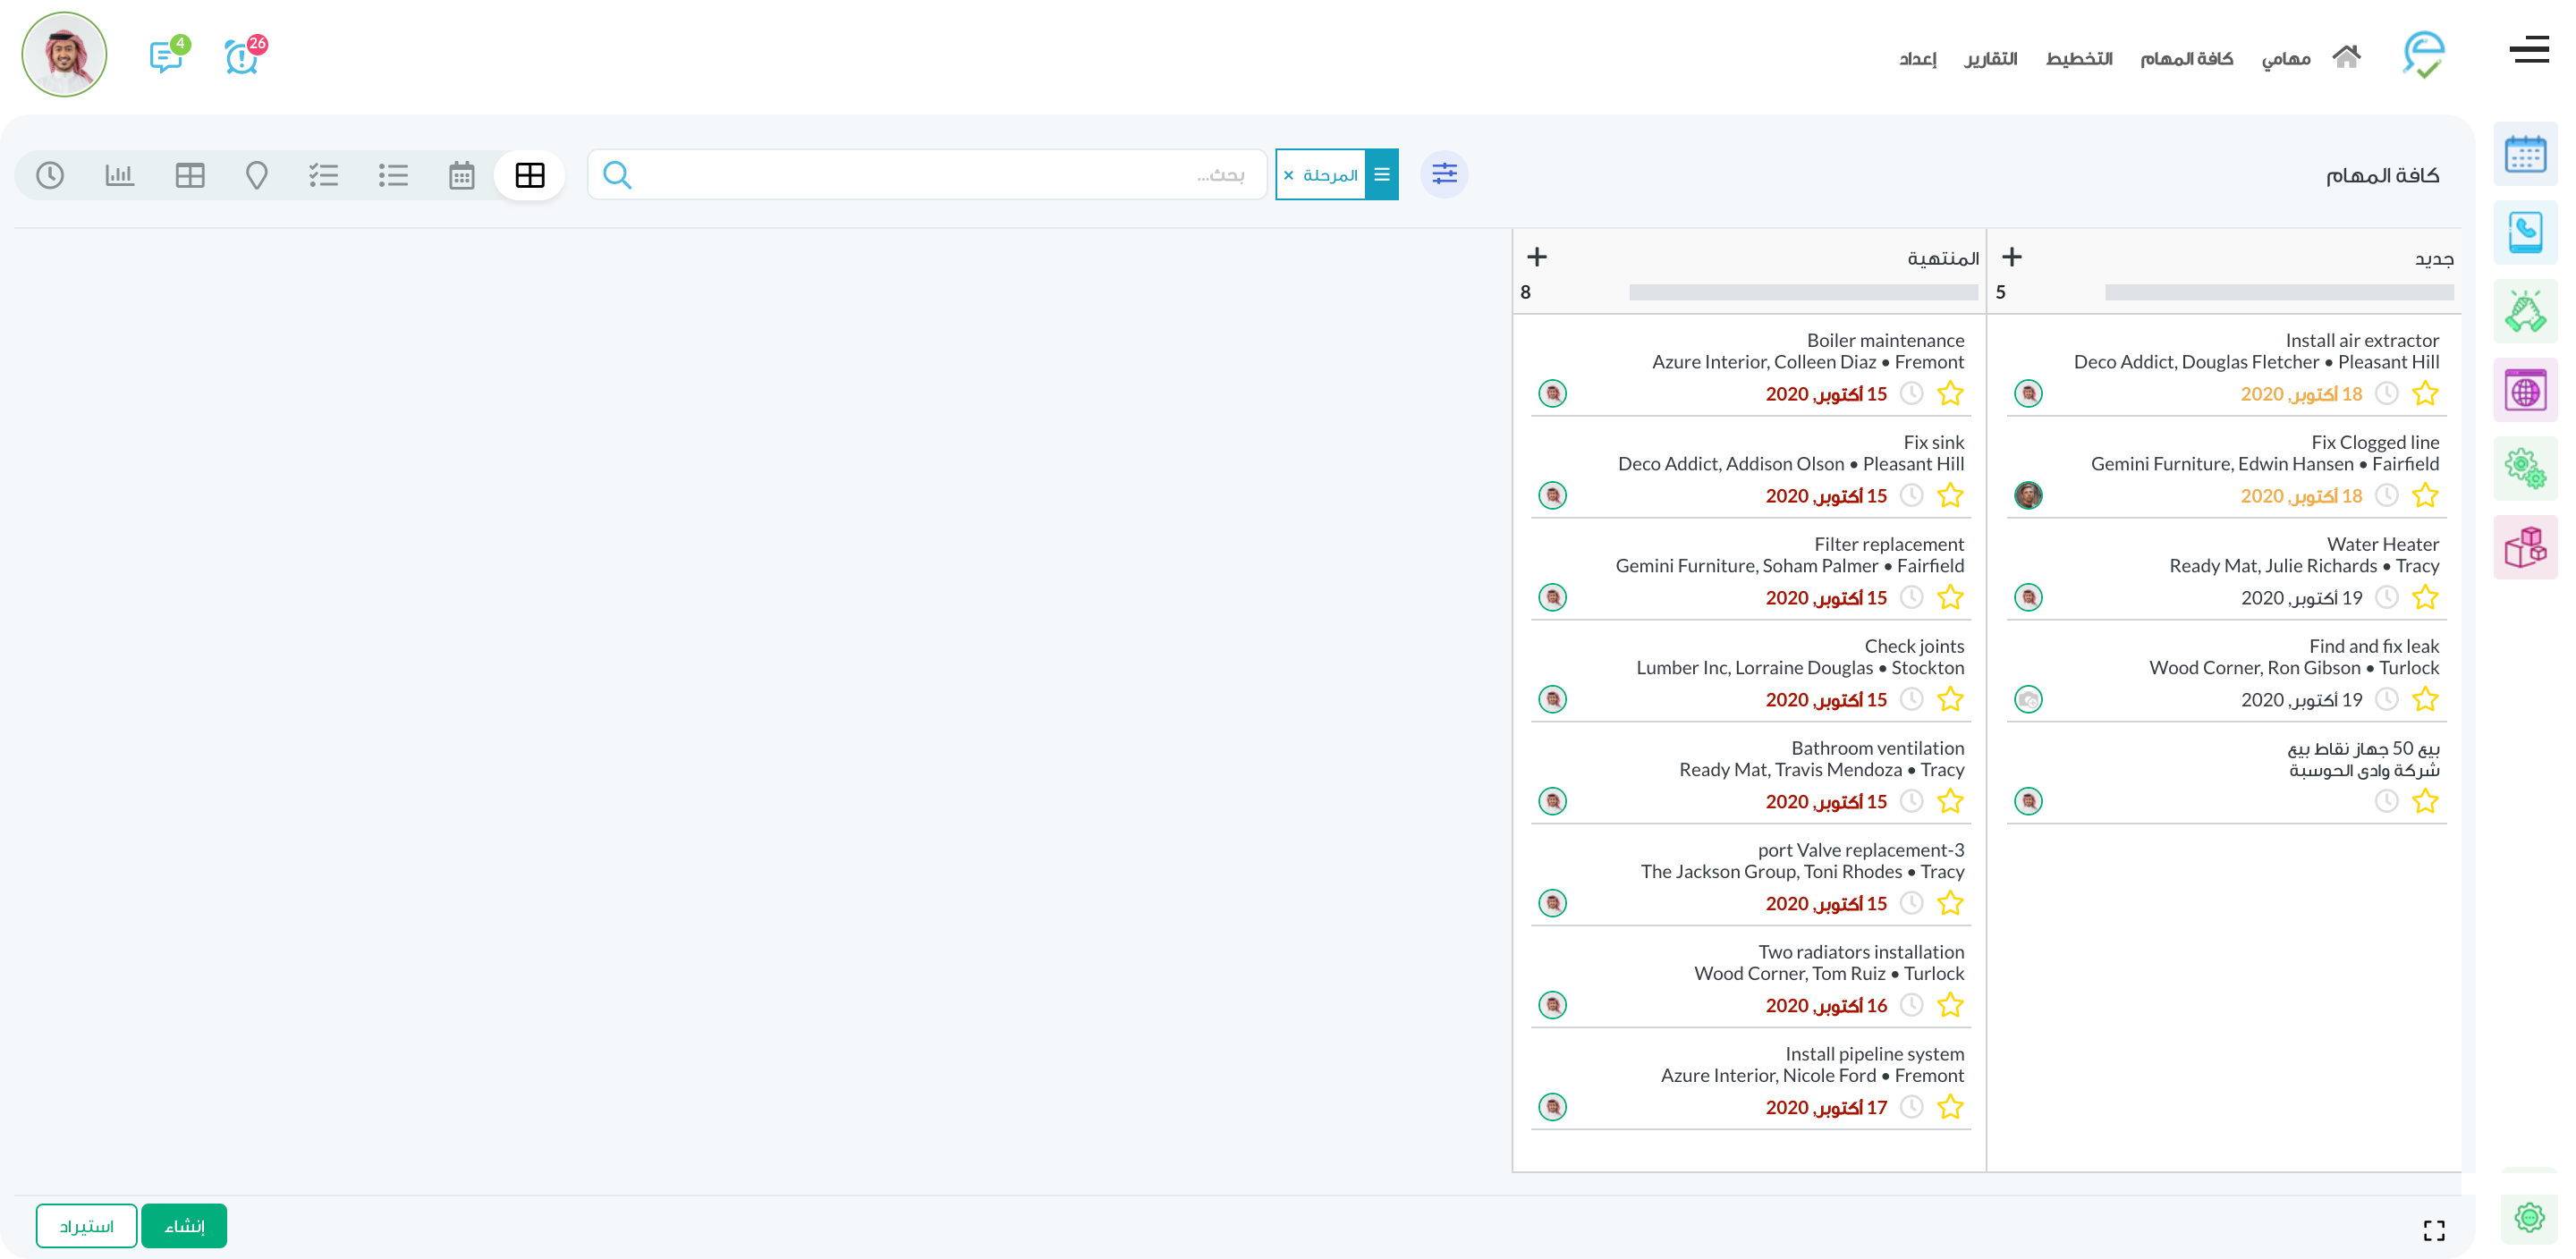This screenshot has width=2576, height=1259.
Task: Star the Boiler maintenance task
Action: (x=1950, y=394)
